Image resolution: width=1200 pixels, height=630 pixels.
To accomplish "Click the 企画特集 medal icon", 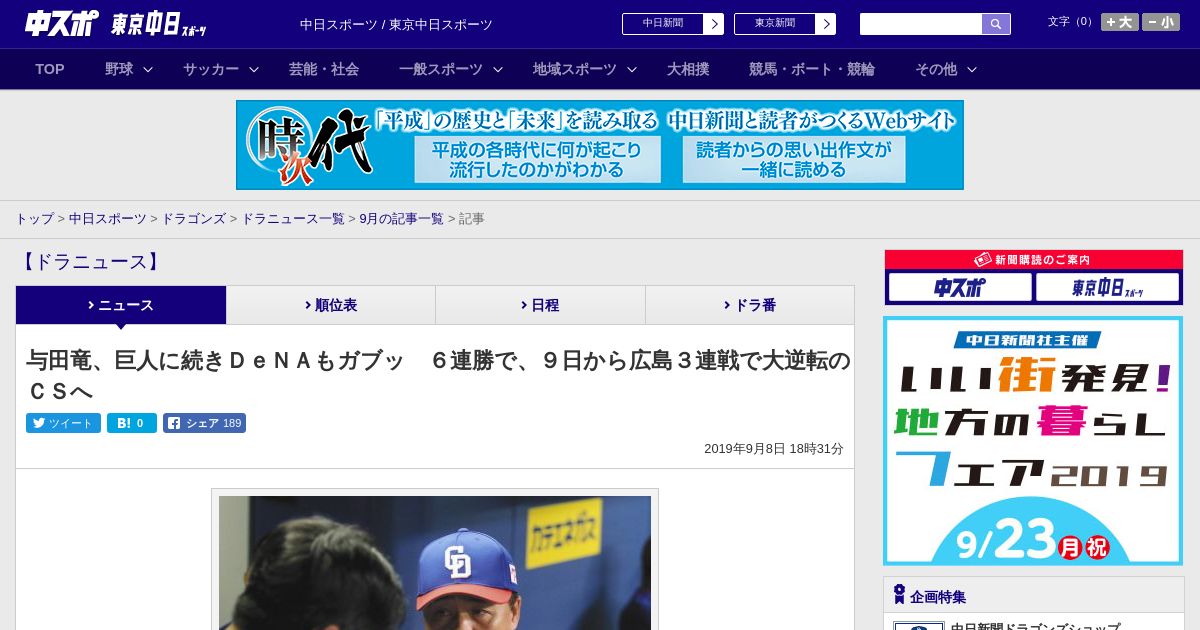I will pyautogui.click(x=899, y=595).
